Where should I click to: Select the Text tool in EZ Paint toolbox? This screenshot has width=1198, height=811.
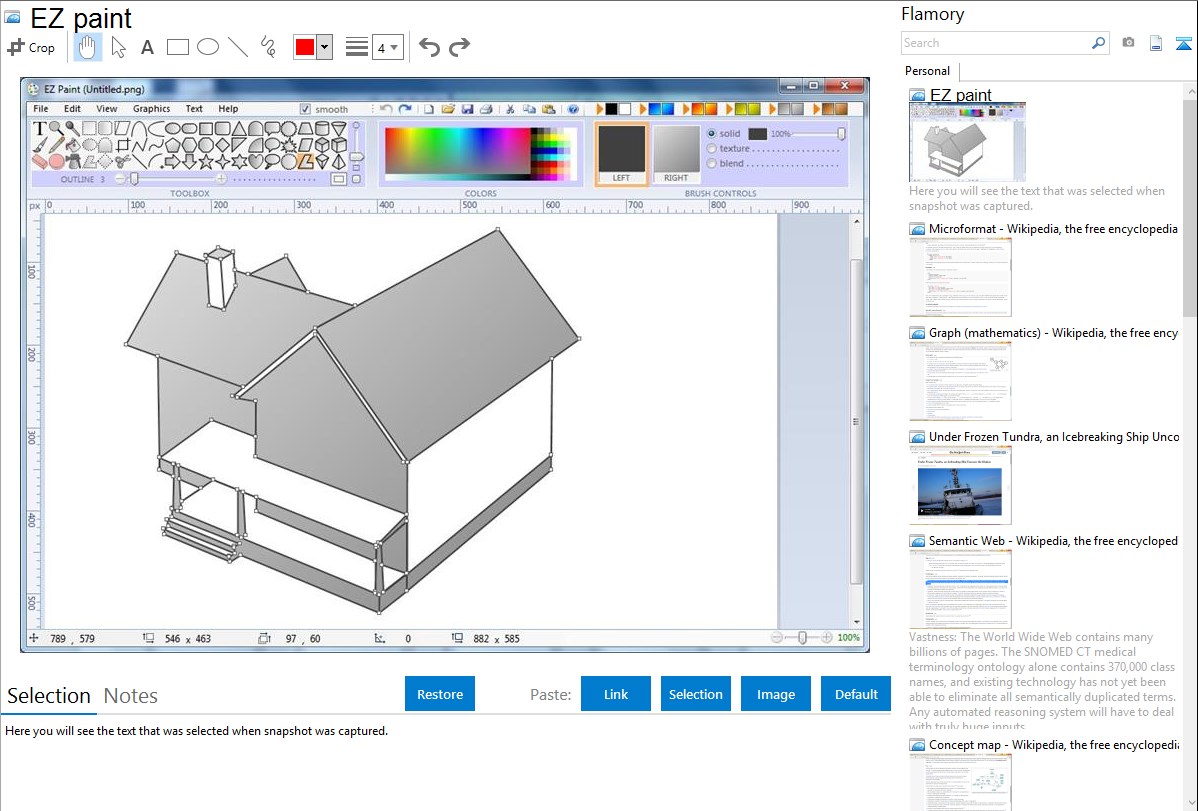coord(38,128)
